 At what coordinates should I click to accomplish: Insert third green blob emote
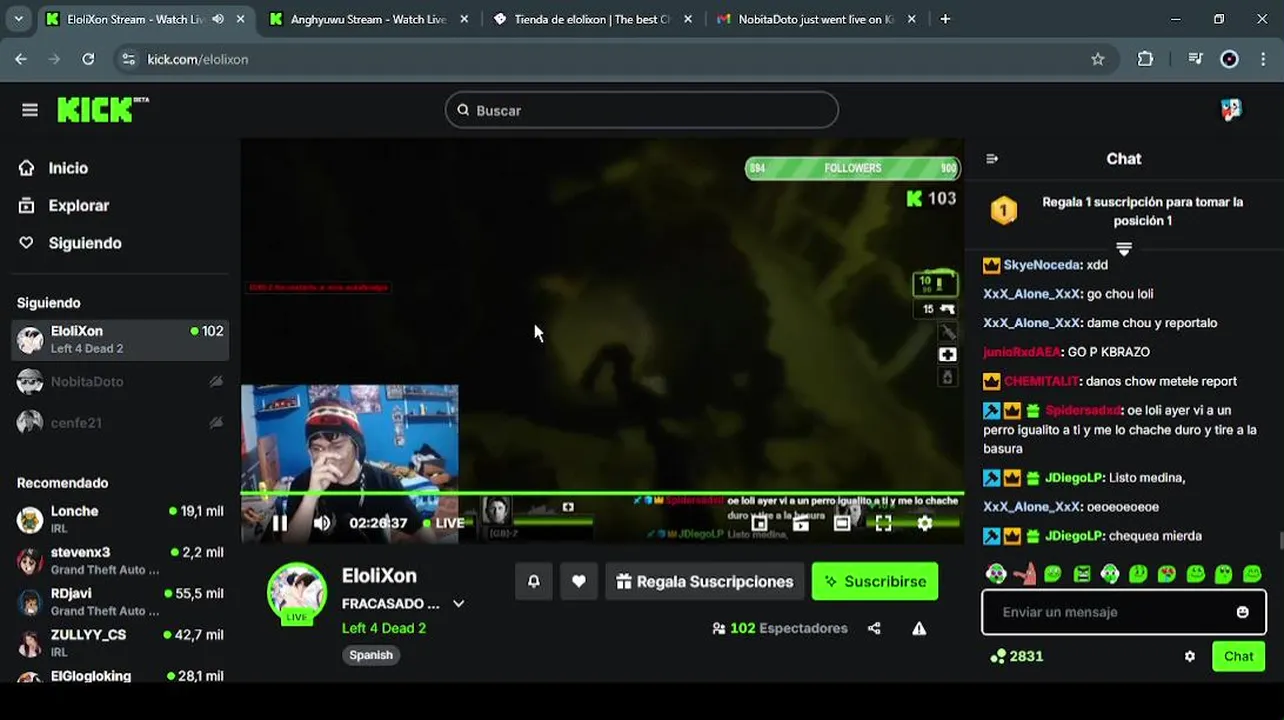(1052, 574)
